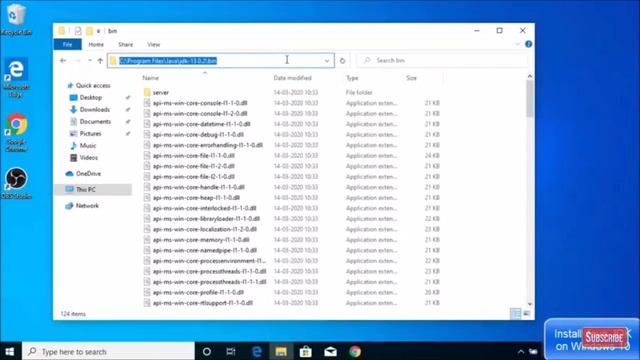Select This PC in navigation pane

pyautogui.click(x=93, y=189)
